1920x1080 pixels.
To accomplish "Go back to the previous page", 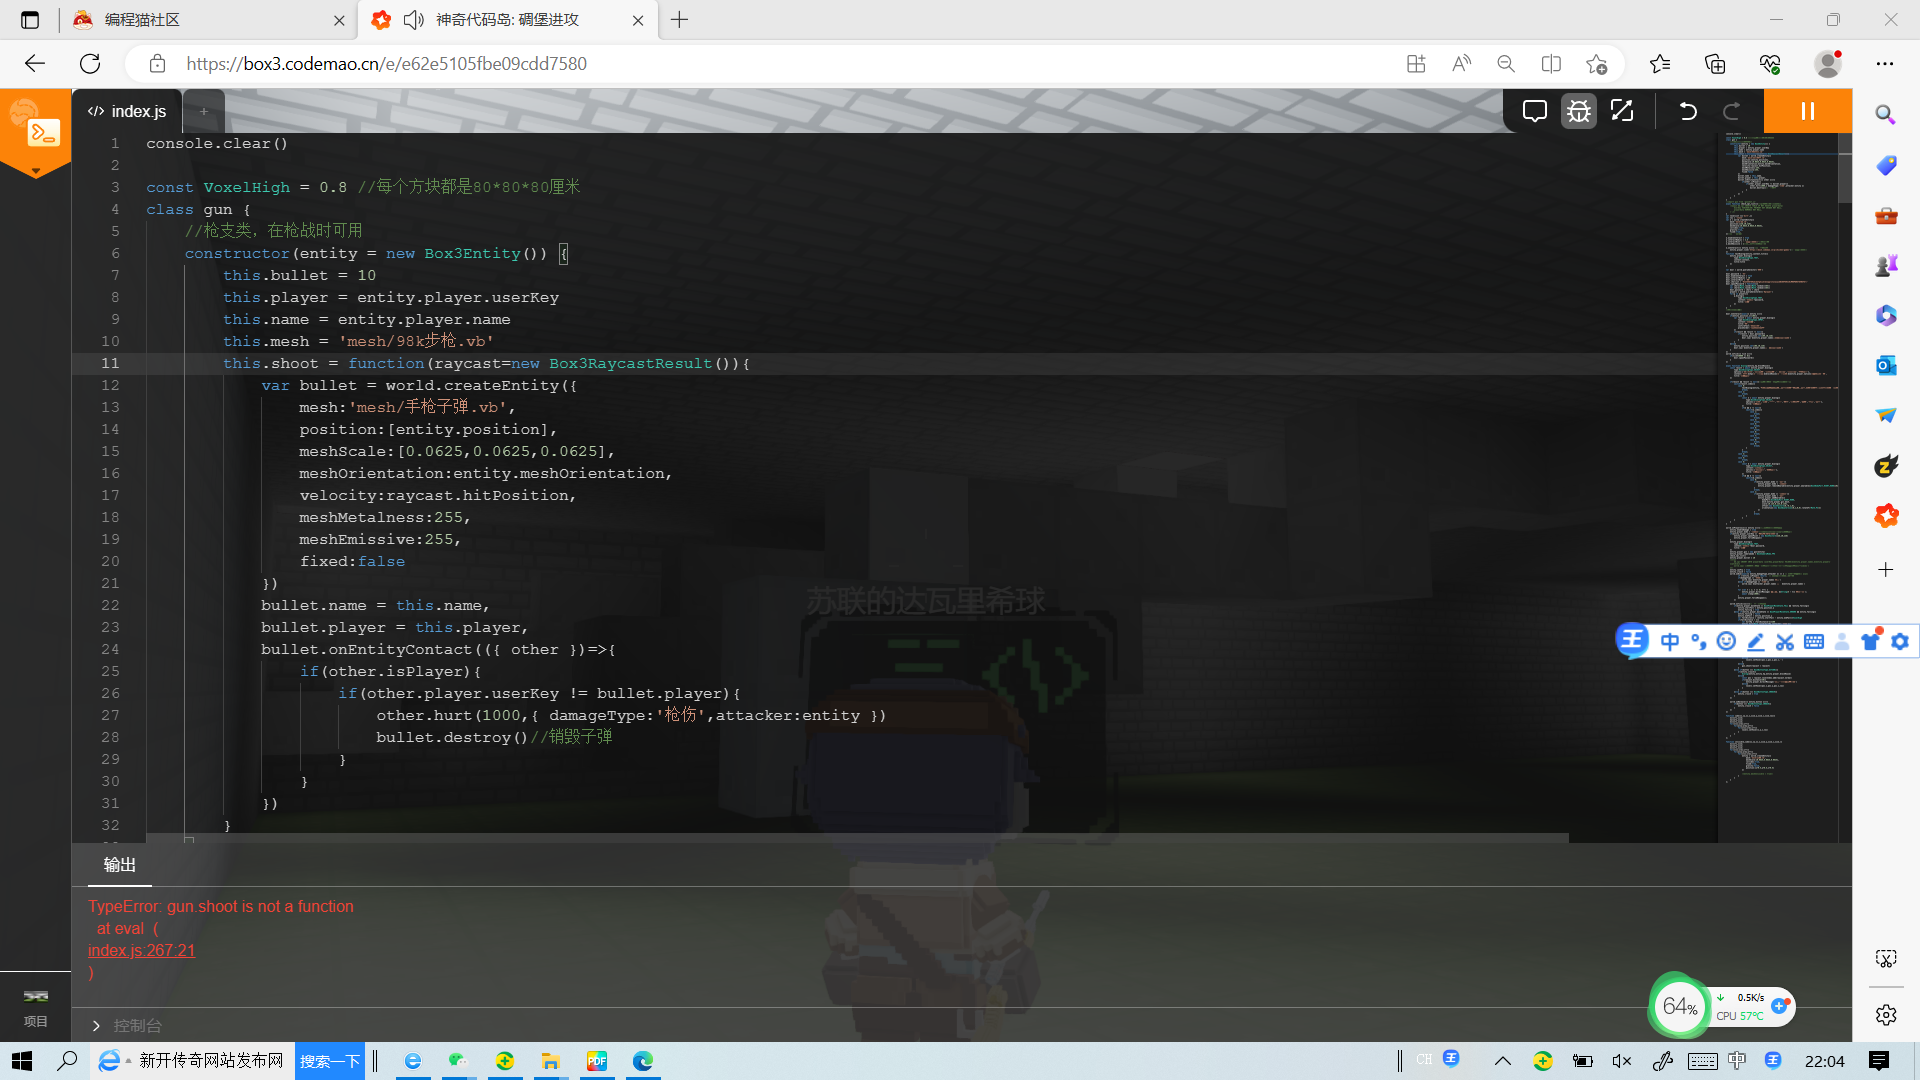I will [x=35, y=64].
